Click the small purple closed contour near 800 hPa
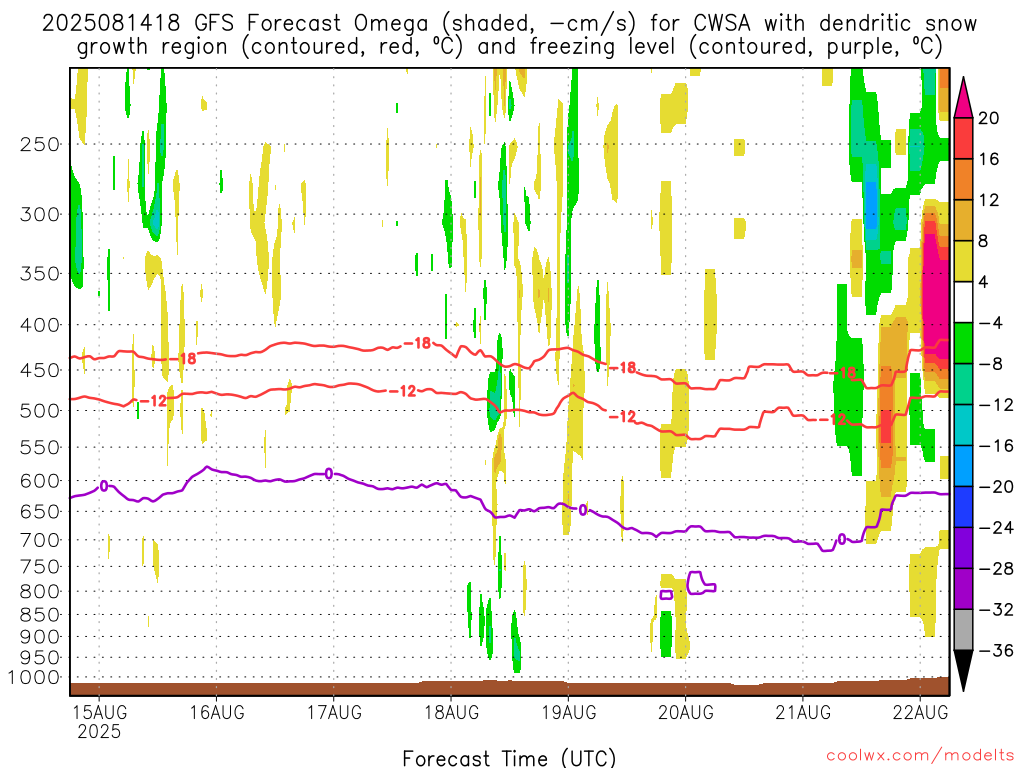The width and height of the screenshot is (1024, 768). coord(667,594)
